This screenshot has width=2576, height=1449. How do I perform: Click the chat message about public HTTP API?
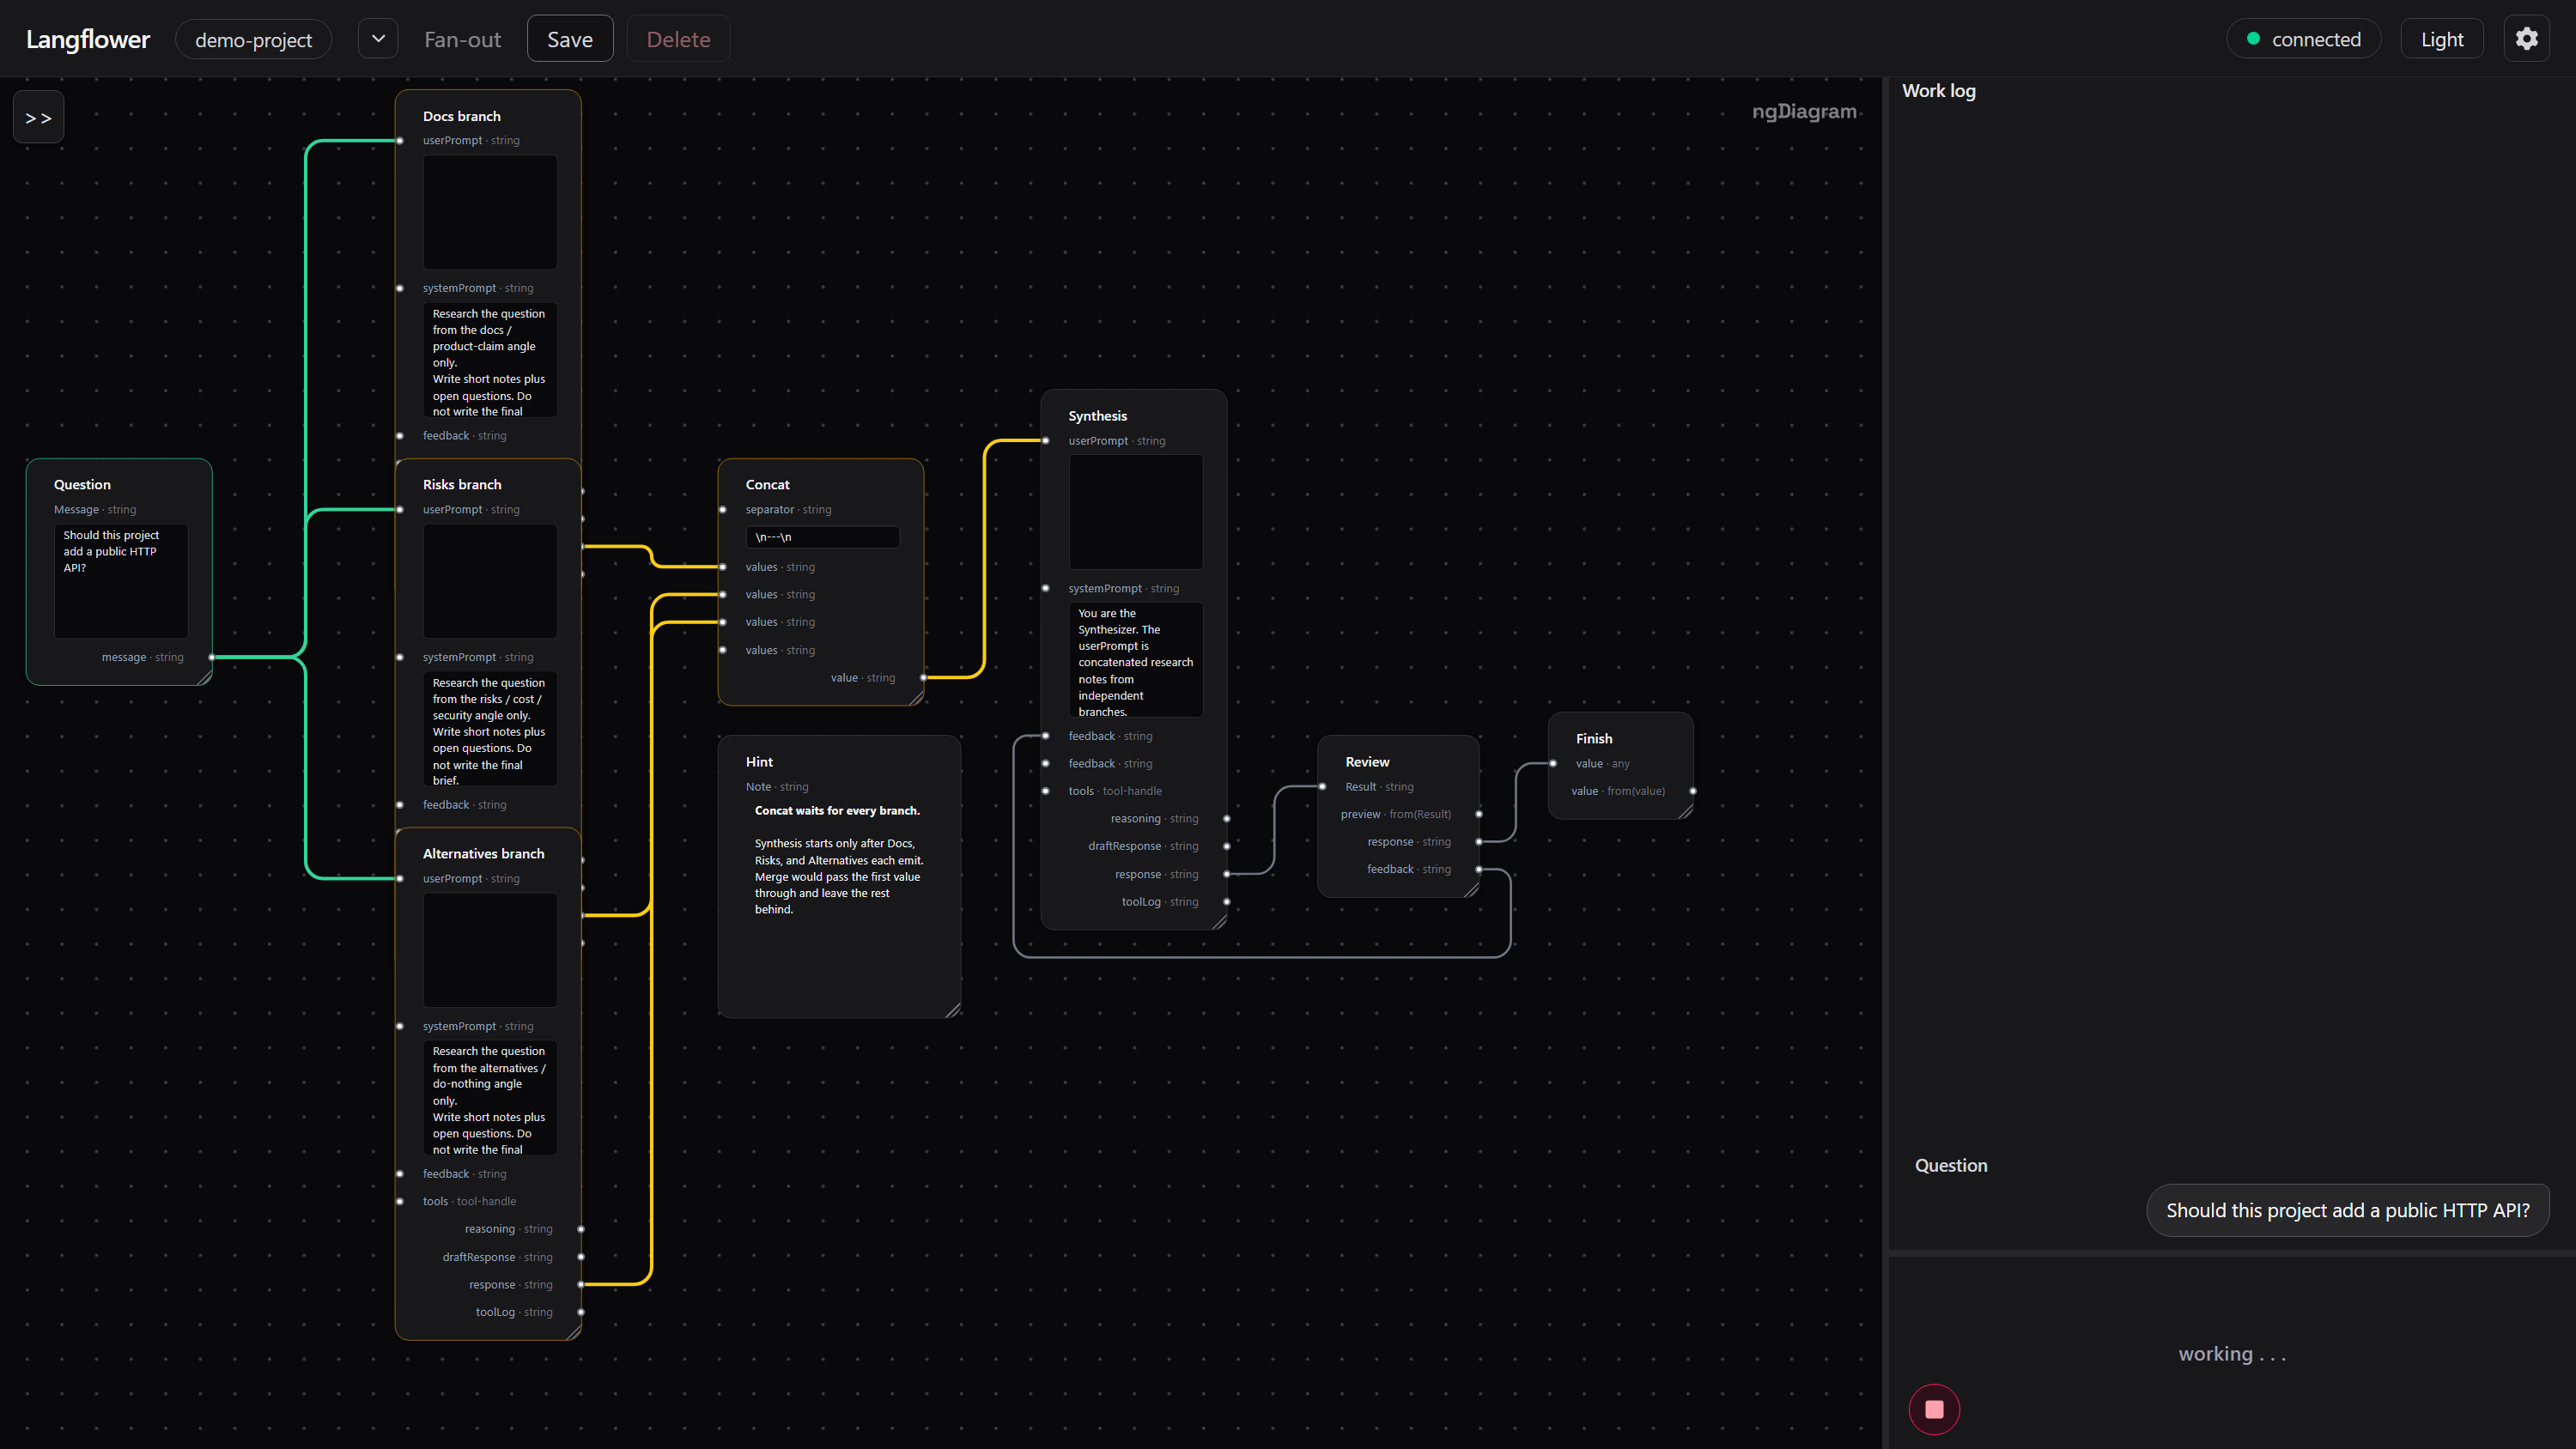[2347, 1210]
